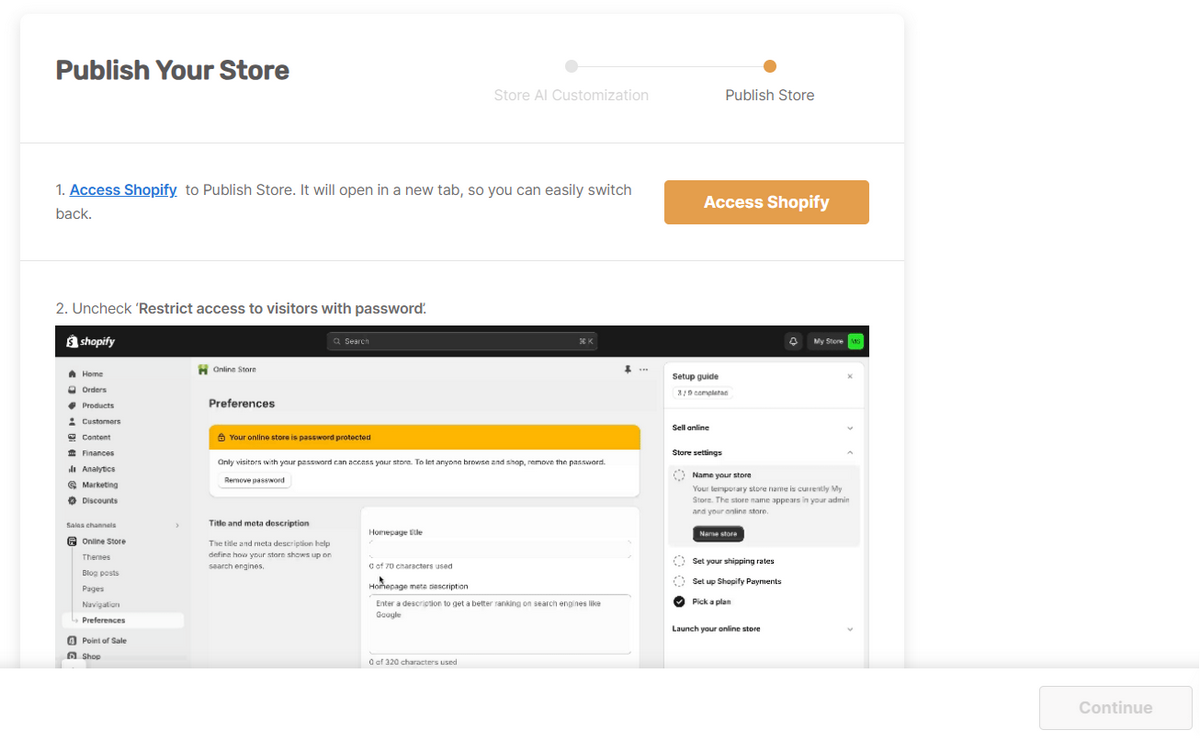Click the '0 of 70 characters used' text
The image size is (1200, 742).
click(411, 566)
